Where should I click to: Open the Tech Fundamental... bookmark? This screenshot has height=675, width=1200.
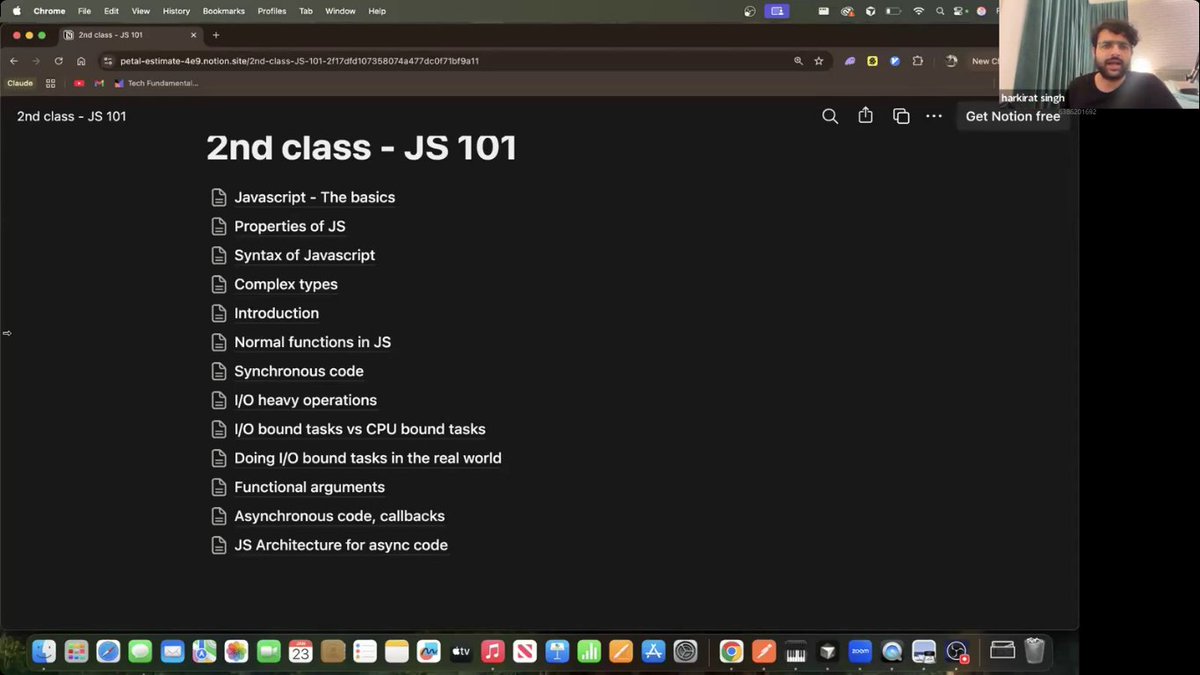coord(156,83)
